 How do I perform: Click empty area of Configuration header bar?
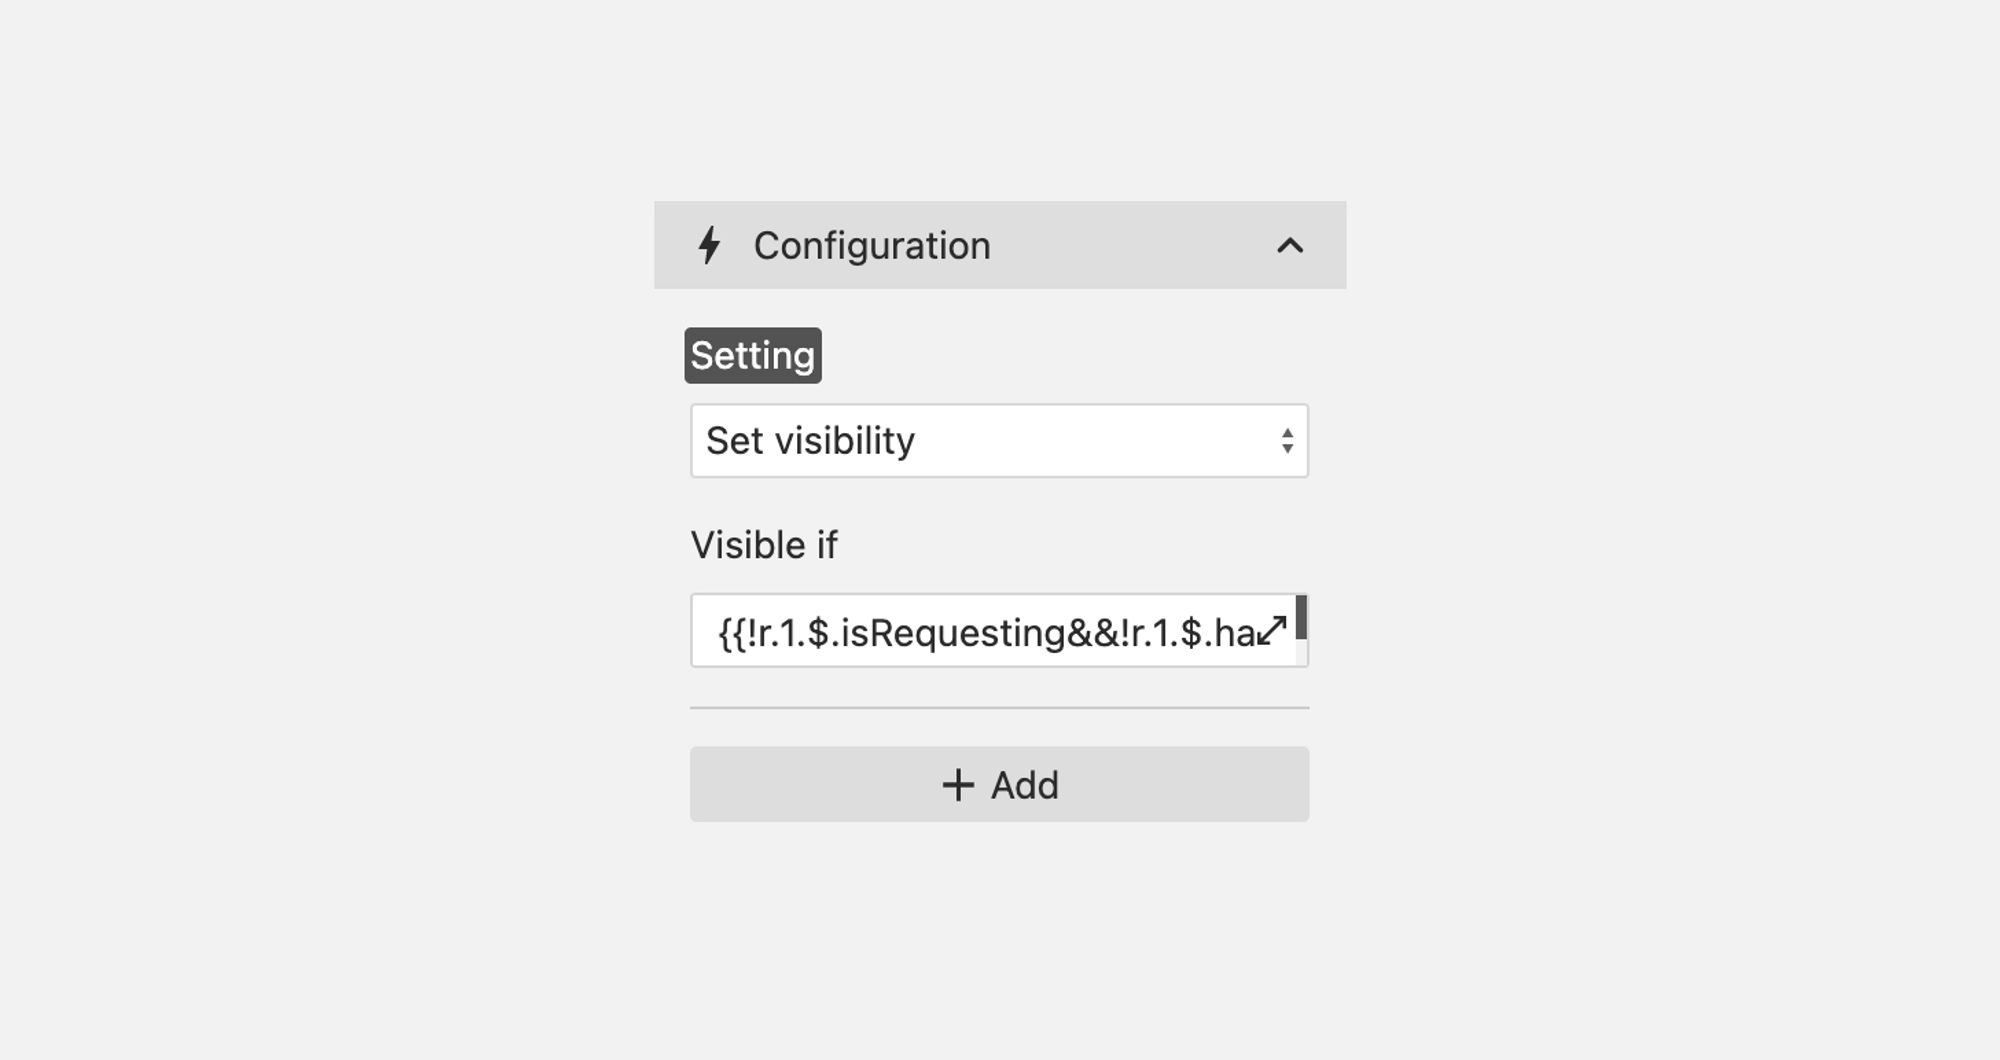coord(1130,245)
